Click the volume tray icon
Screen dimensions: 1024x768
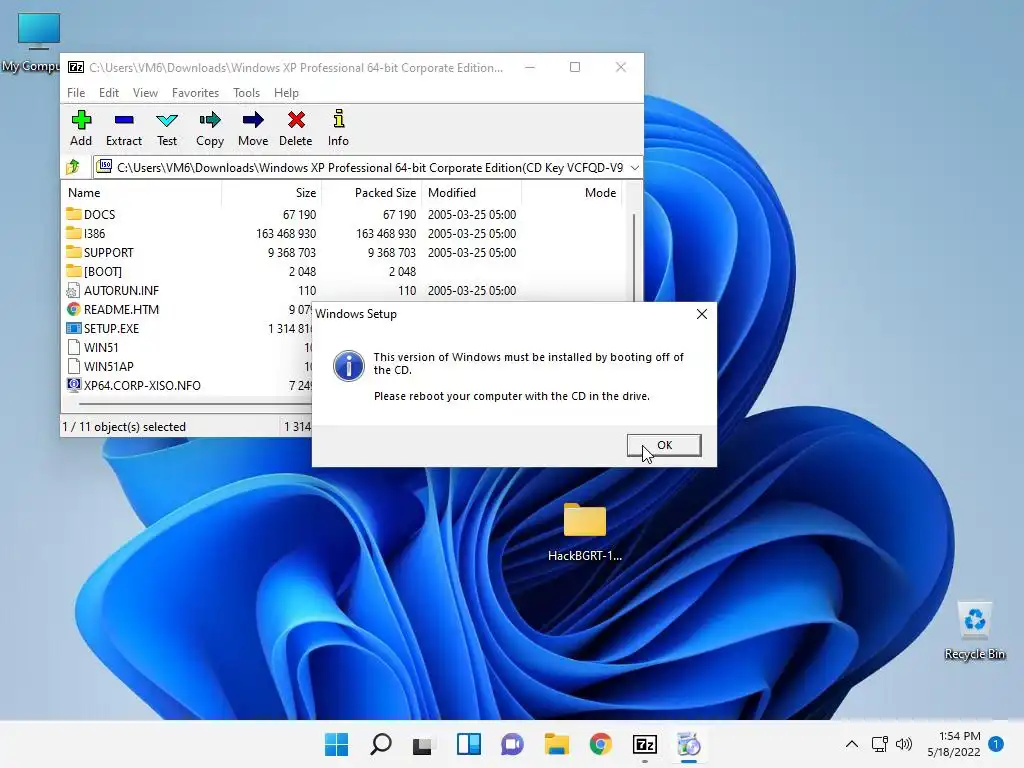[904, 744]
